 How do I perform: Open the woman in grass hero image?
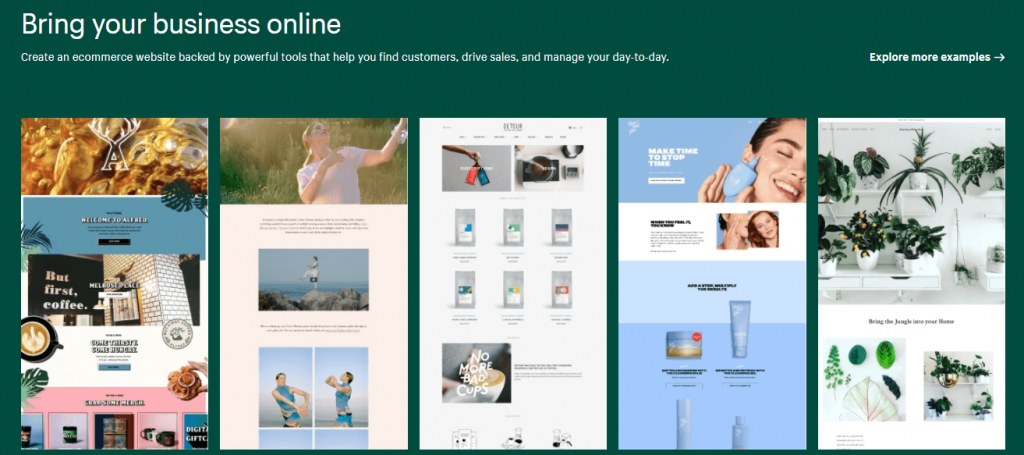coord(313,160)
